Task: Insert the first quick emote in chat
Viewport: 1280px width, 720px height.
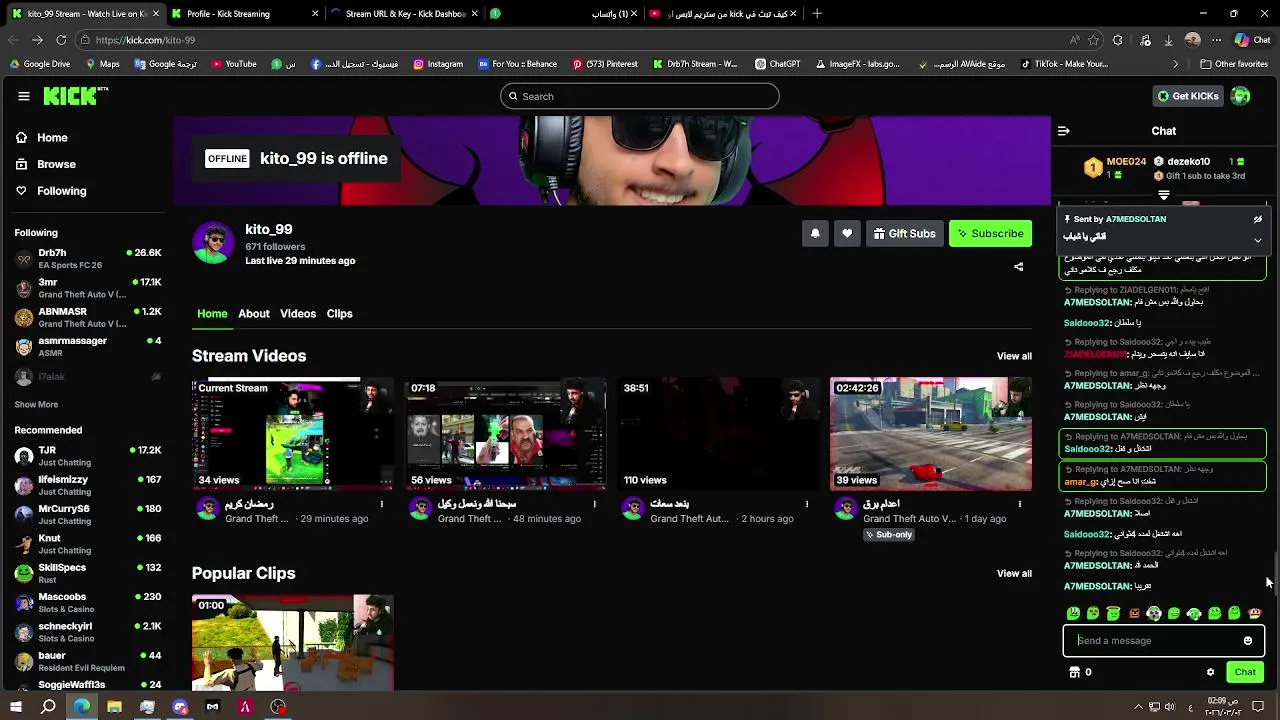Action: click(x=1073, y=613)
